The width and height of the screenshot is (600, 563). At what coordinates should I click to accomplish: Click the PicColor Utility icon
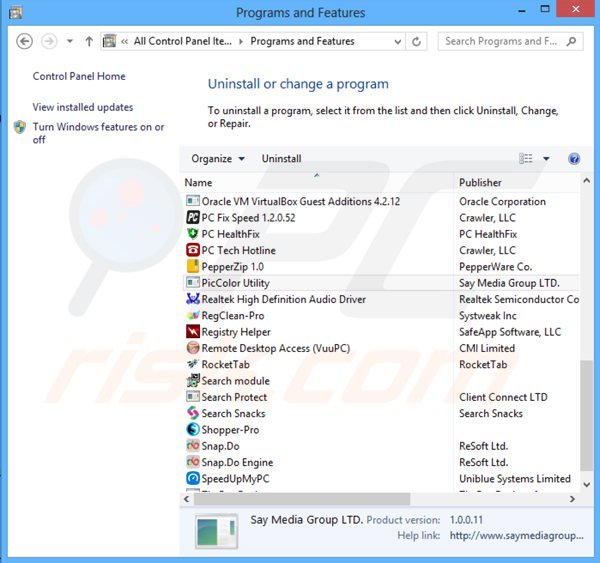point(193,283)
